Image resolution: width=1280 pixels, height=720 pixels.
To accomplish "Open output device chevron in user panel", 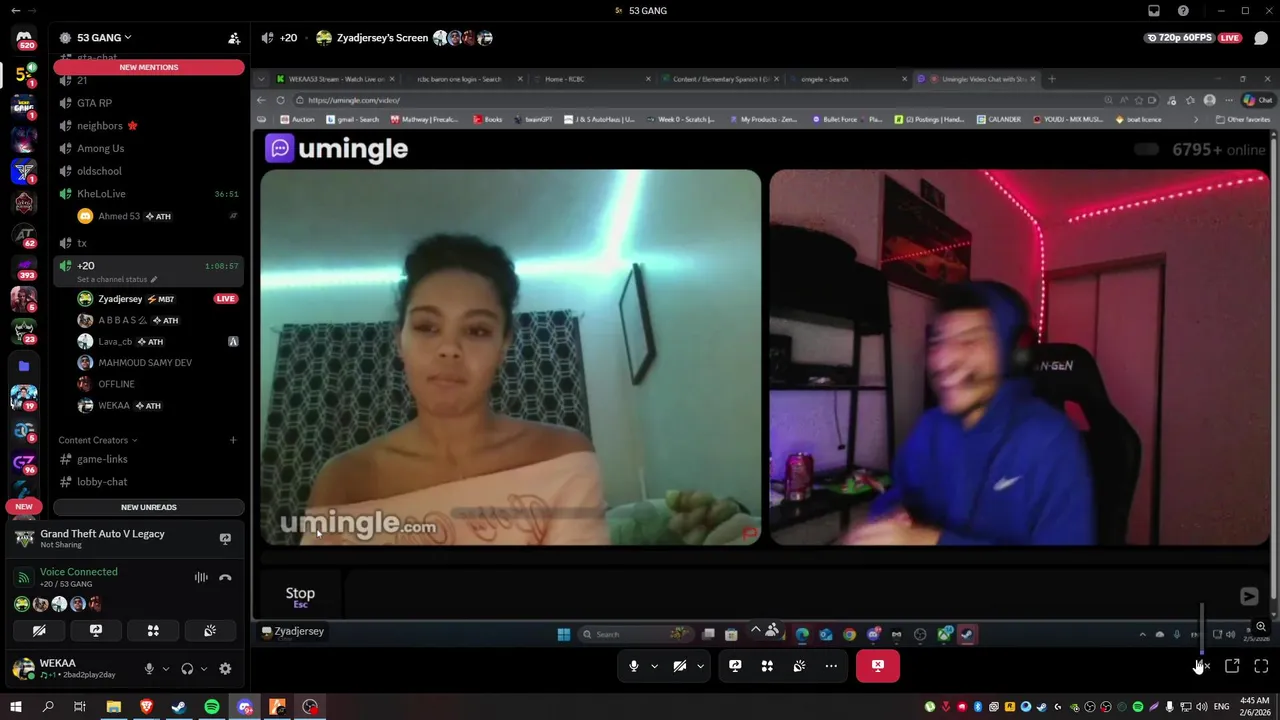I will [204, 669].
